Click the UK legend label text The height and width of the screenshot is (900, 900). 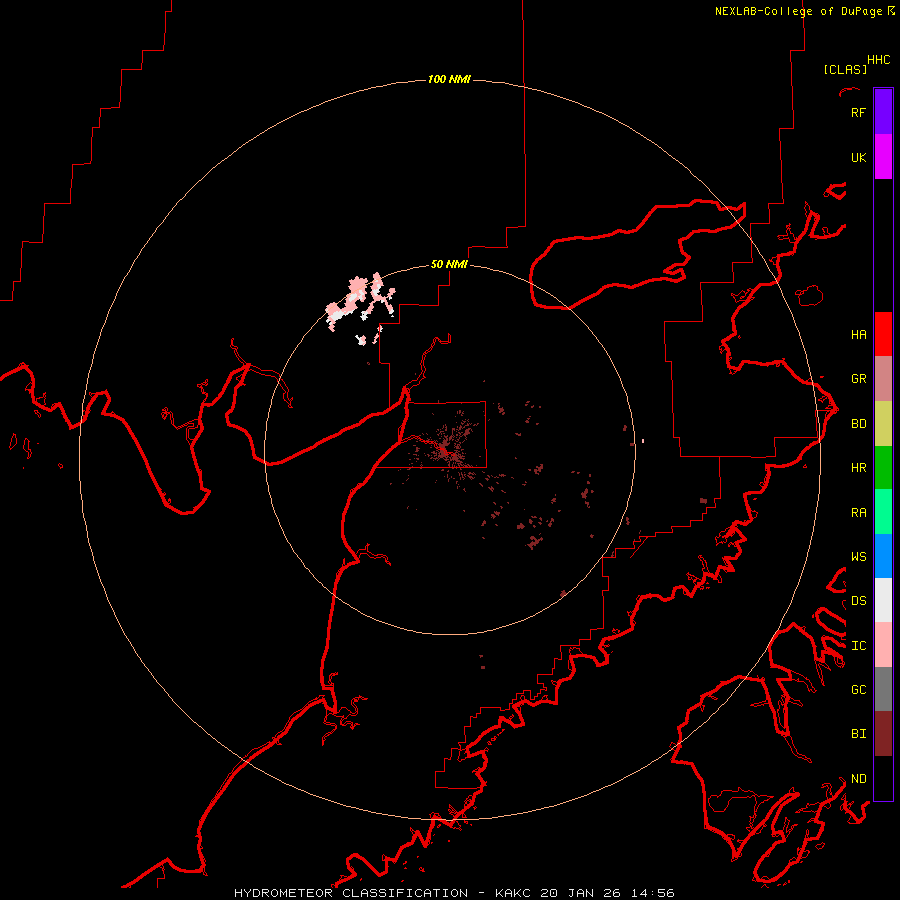(x=858, y=157)
